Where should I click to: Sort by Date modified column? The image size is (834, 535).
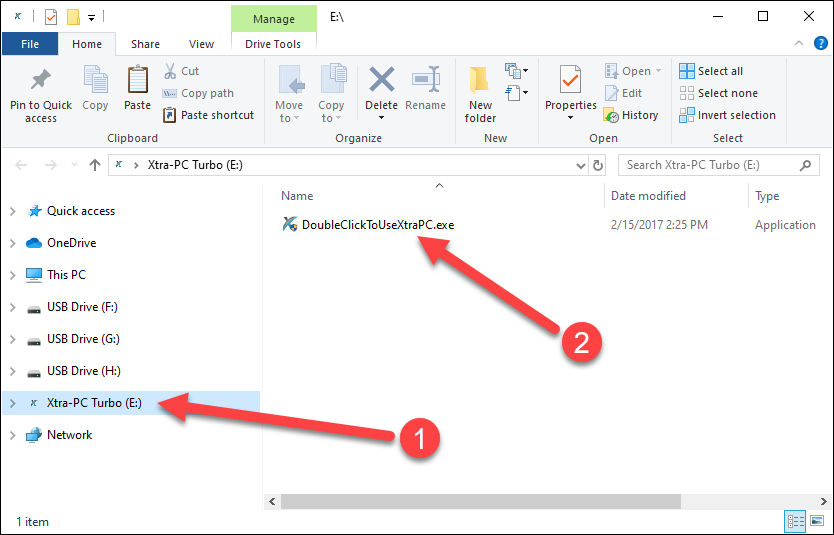[x=648, y=196]
